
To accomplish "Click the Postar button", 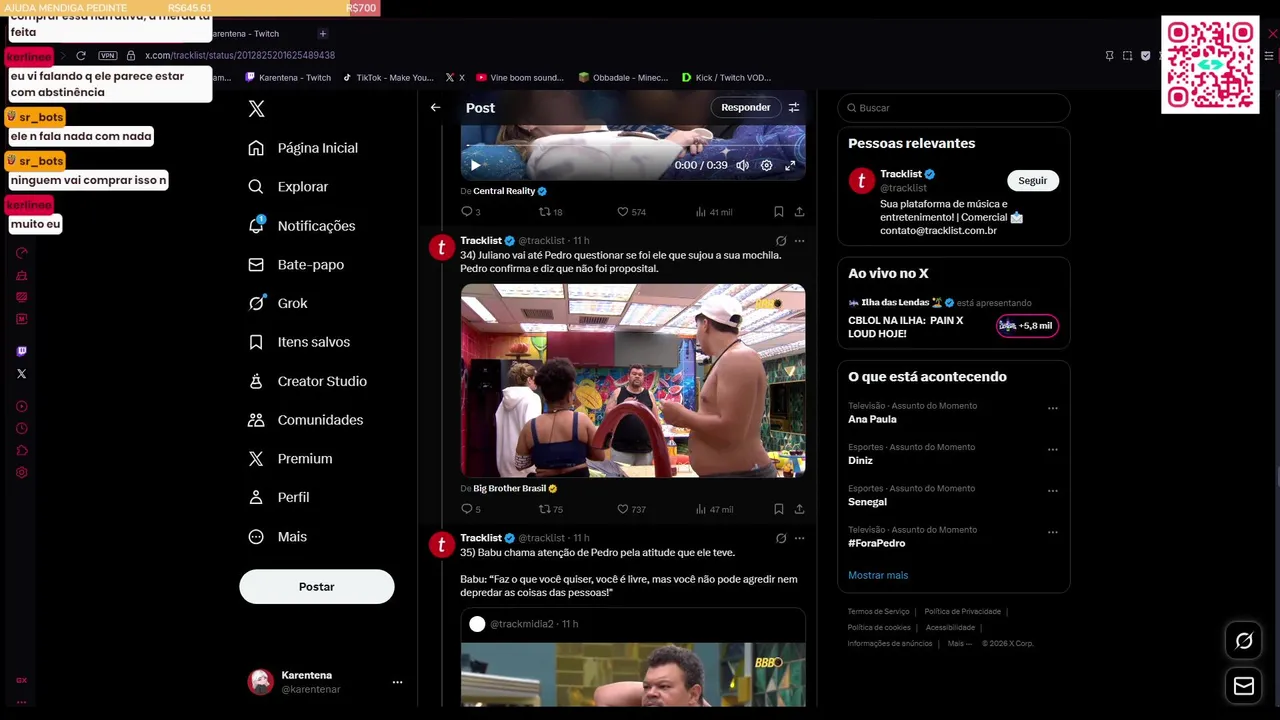I will [x=317, y=587].
